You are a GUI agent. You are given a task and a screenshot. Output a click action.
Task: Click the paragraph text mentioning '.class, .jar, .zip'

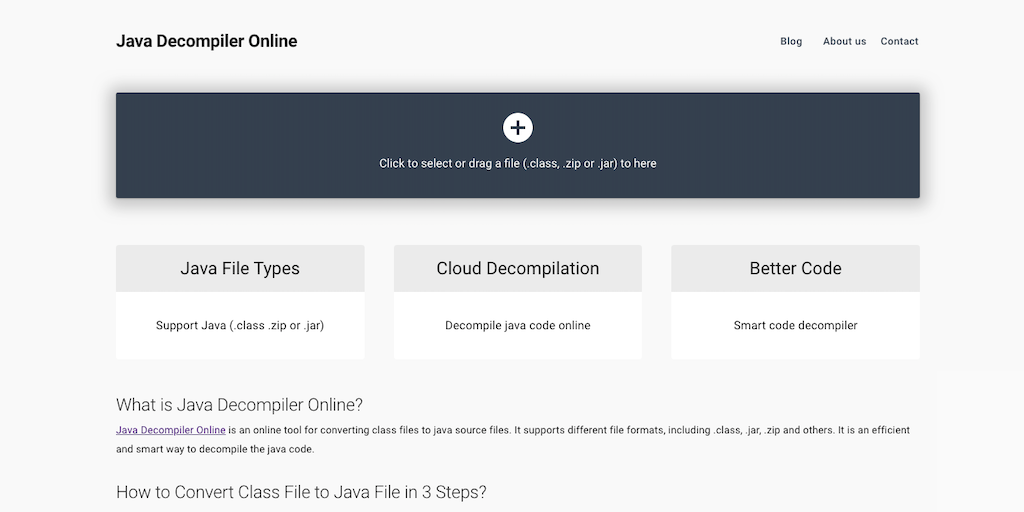point(600,430)
